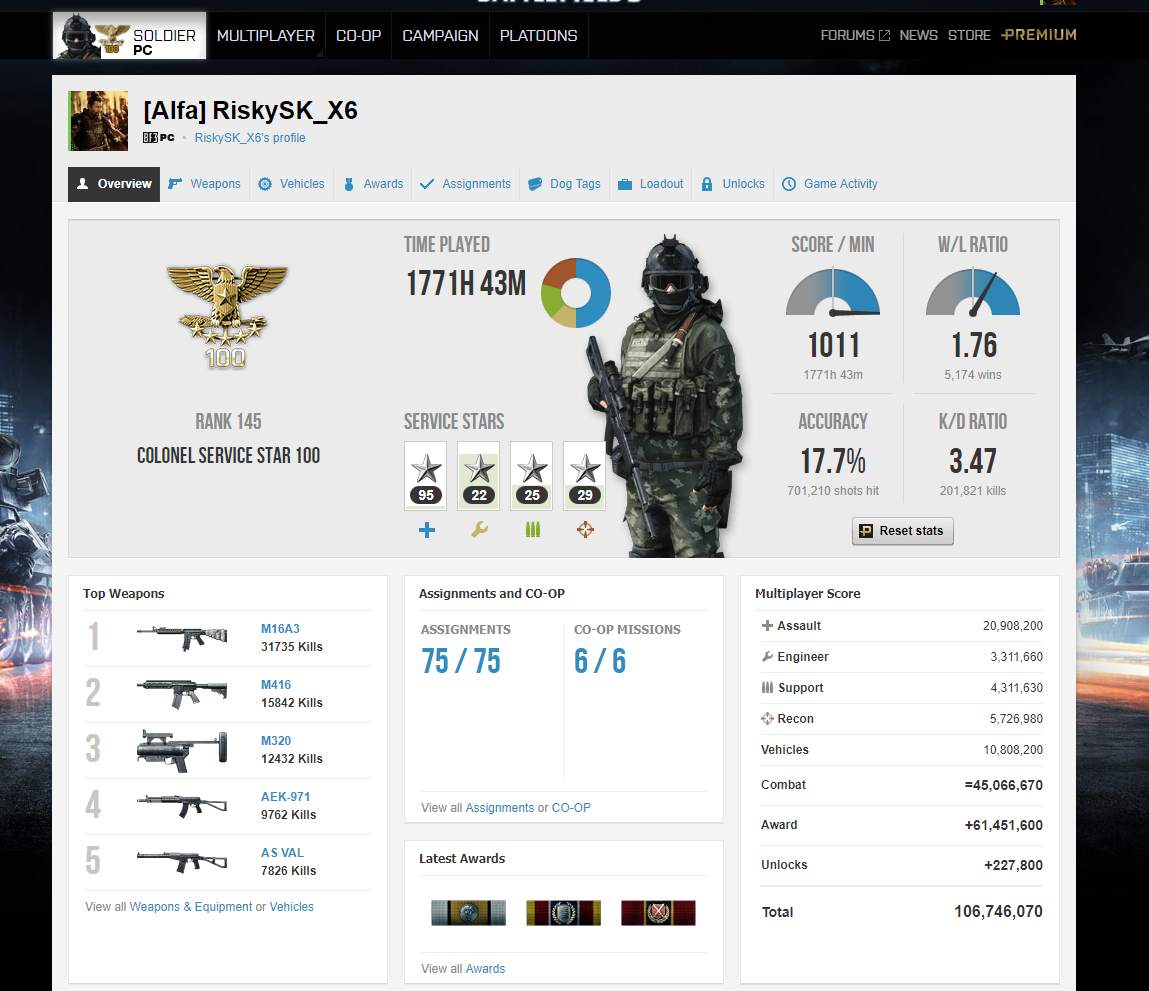Screen dimensions: 1149x991
Task: Open the Overview tab
Action: click(x=114, y=184)
